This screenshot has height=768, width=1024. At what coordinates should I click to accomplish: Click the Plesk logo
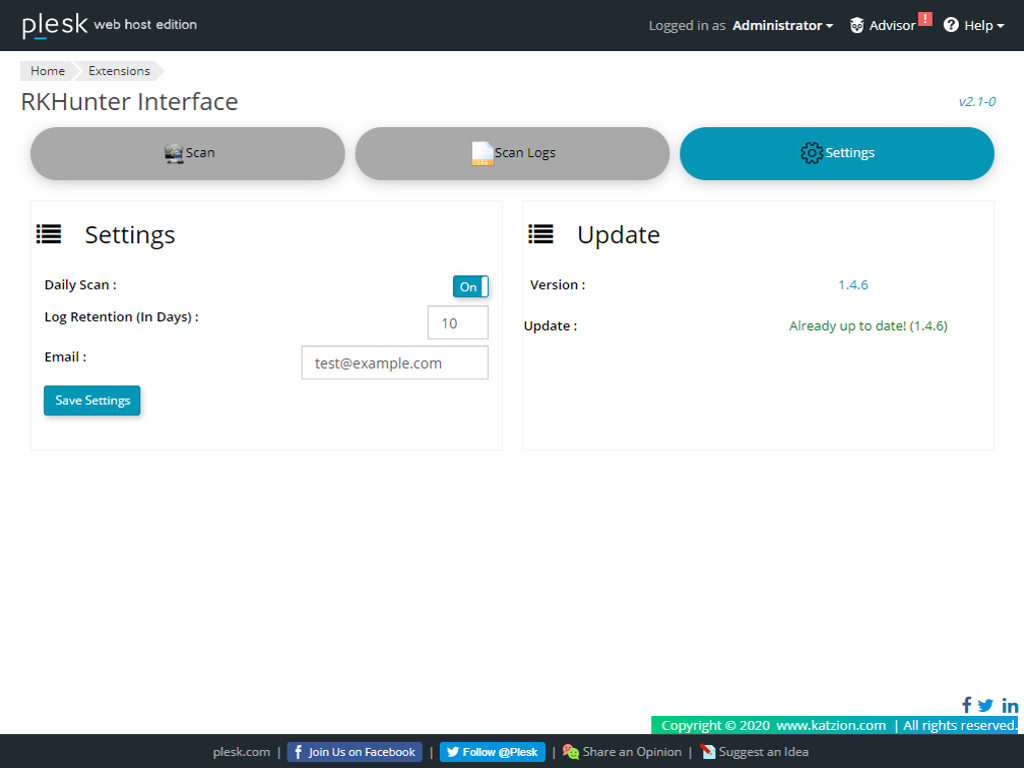(x=54, y=25)
